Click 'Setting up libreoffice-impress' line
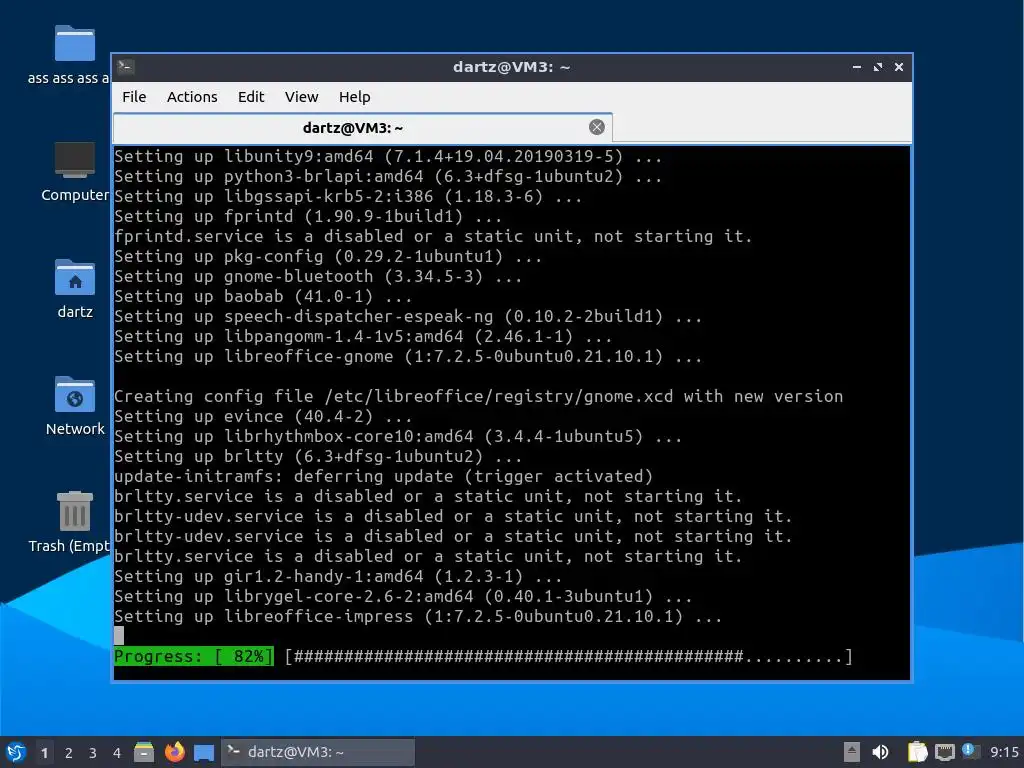This screenshot has height=768, width=1024. click(418, 616)
